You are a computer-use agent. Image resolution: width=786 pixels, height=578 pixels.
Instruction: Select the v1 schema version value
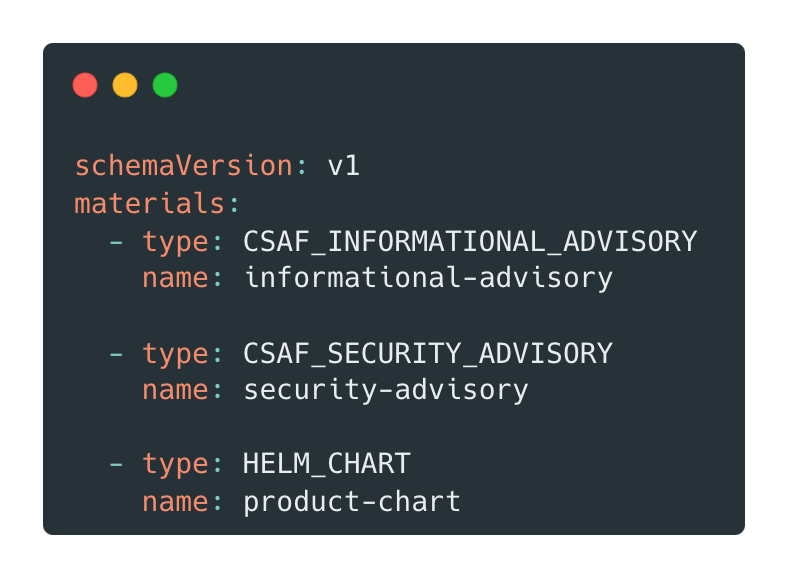click(x=344, y=166)
